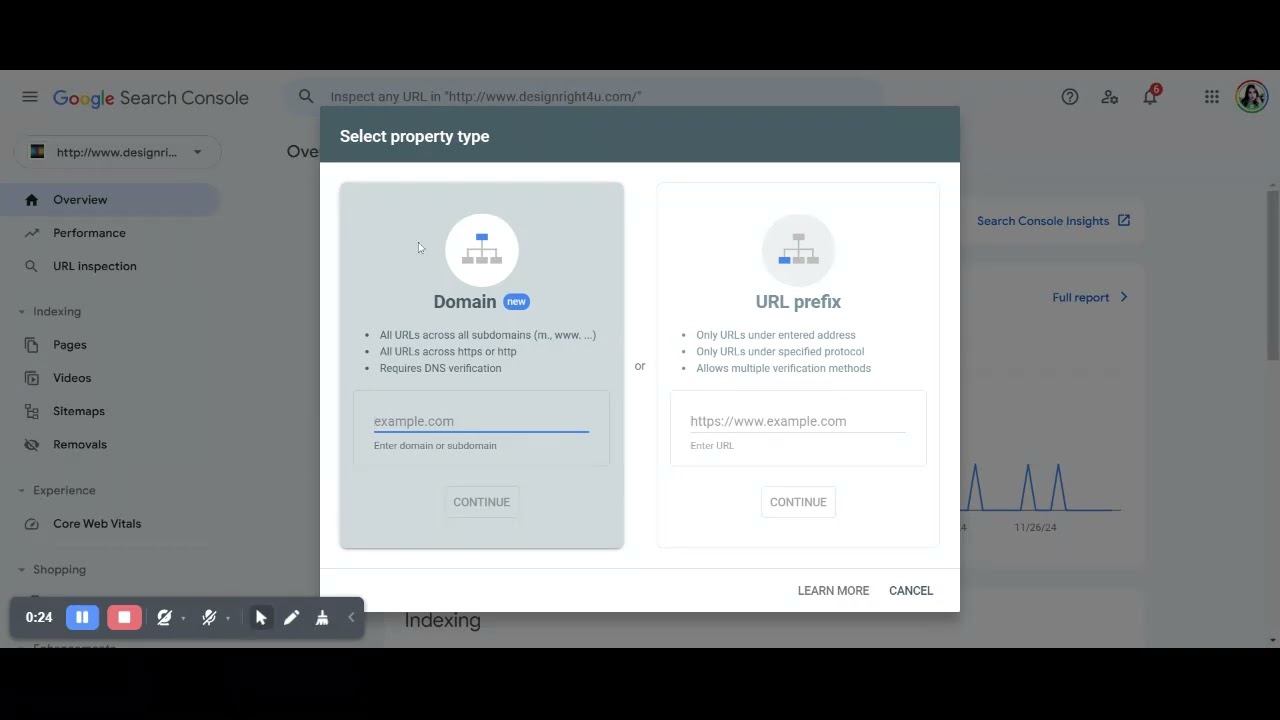Stop the screen recording

(x=124, y=618)
